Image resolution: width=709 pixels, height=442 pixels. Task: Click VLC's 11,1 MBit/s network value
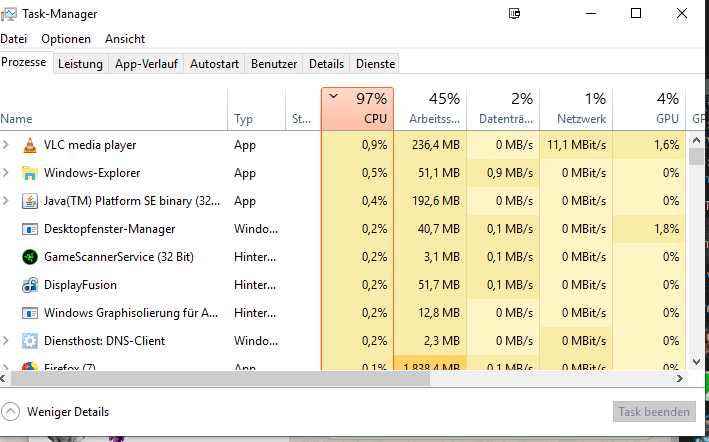pos(577,145)
